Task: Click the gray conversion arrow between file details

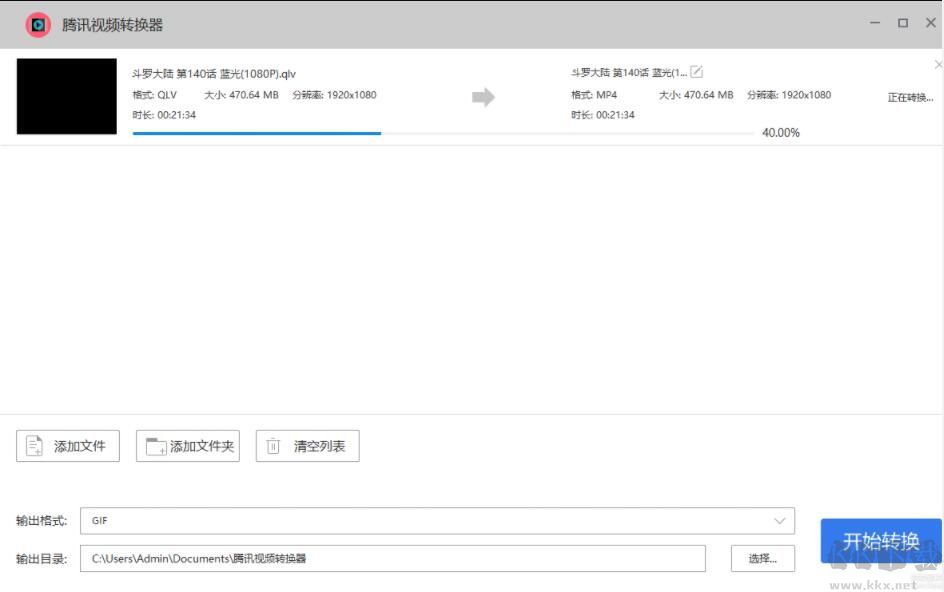Action: (x=481, y=96)
